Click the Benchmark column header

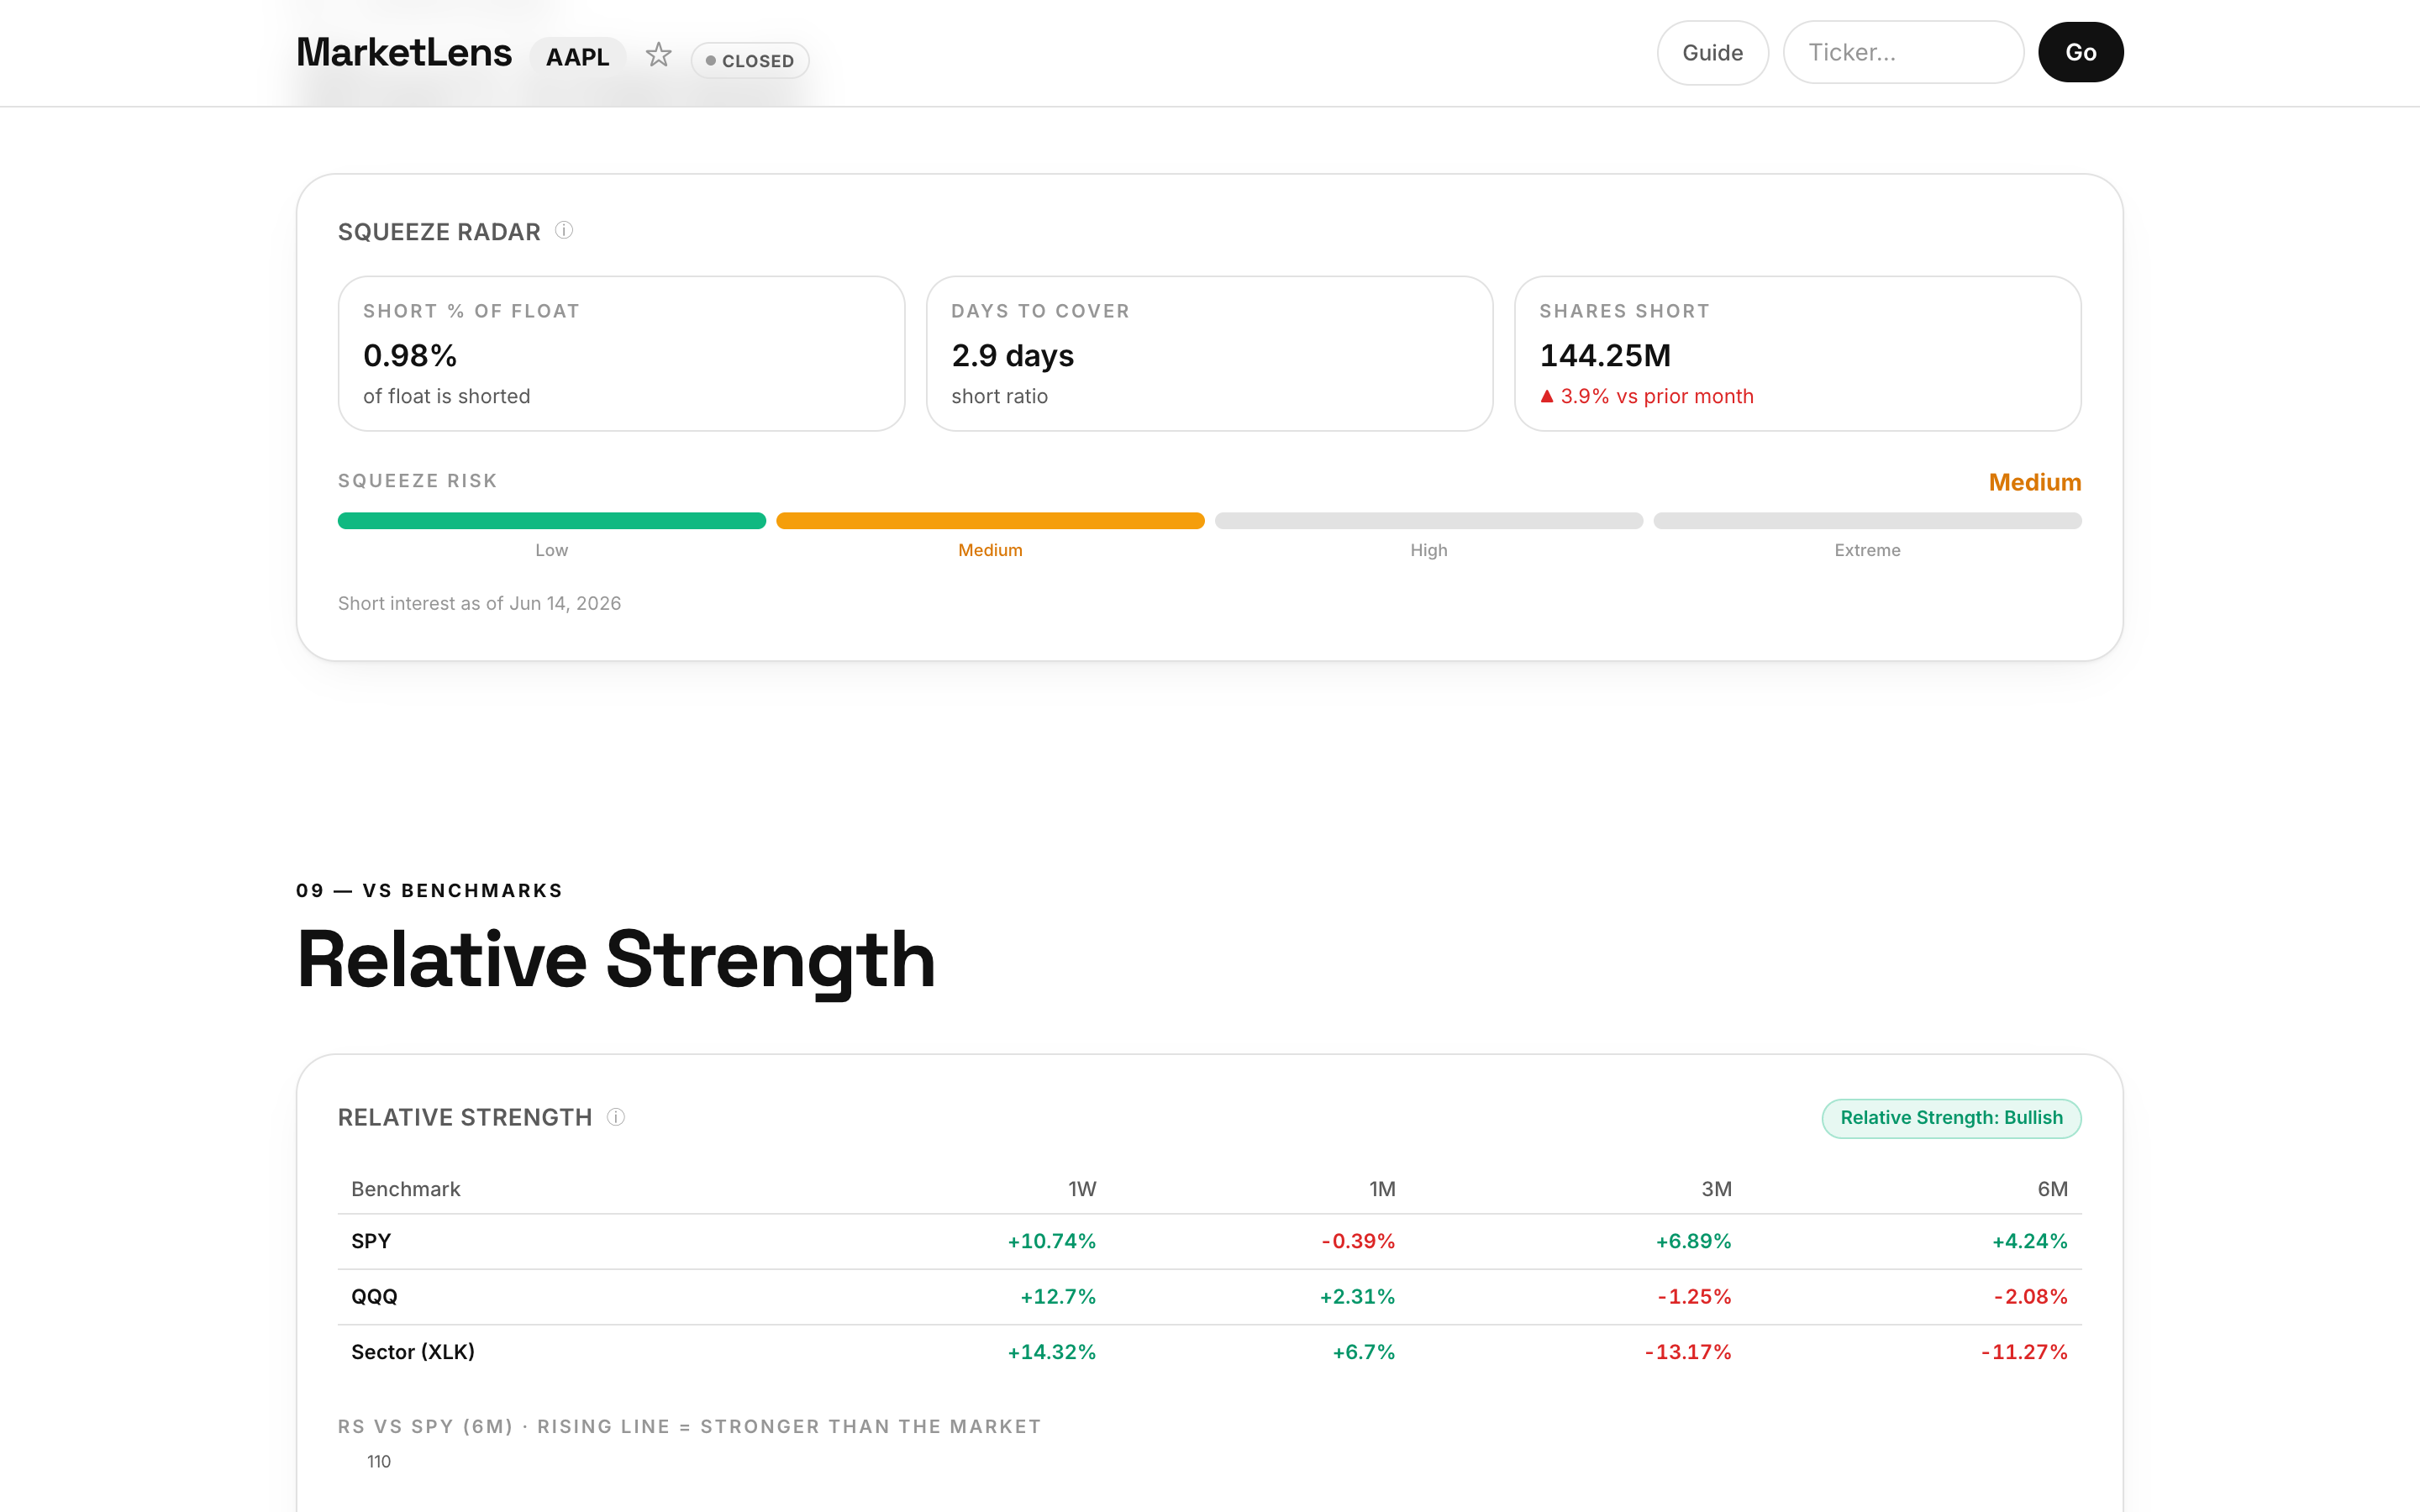coord(405,1189)
